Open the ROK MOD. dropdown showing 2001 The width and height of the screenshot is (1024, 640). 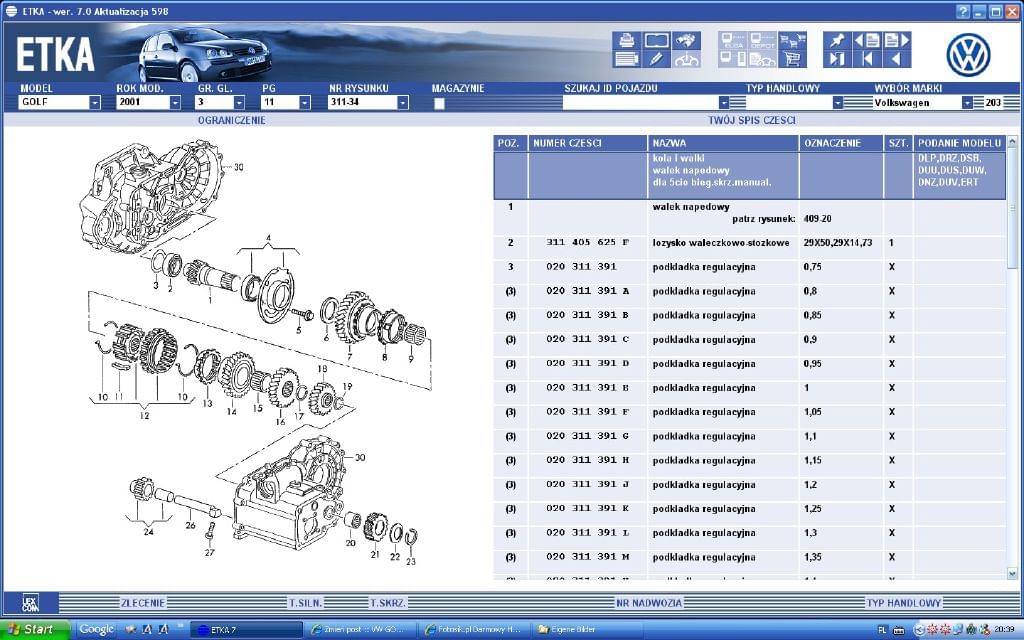tap(175, 103)
